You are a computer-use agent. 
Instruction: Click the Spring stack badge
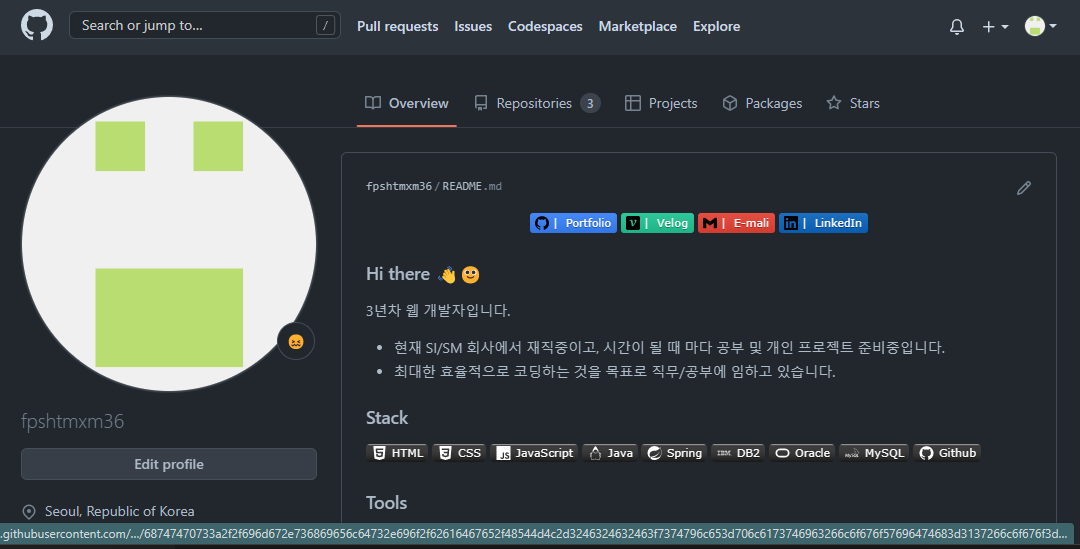pos(674,453)
